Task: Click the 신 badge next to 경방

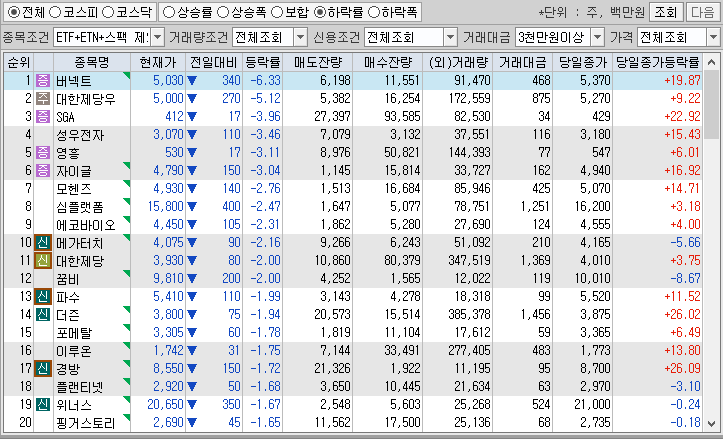Action: coord(43,368)
